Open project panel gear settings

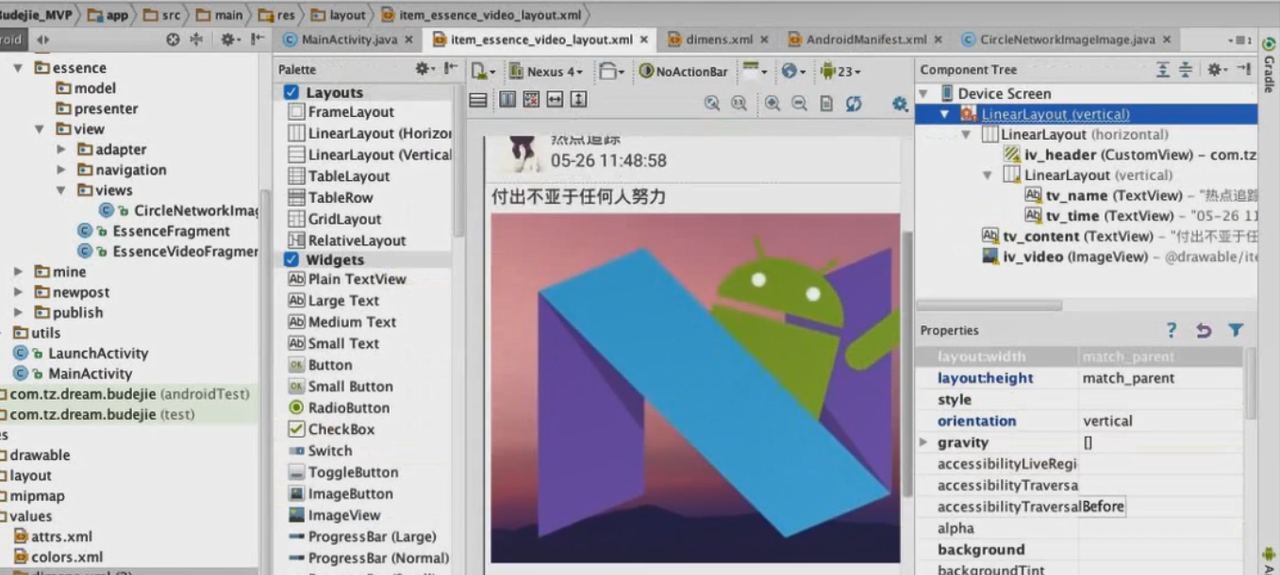click(x=230, y=39)
